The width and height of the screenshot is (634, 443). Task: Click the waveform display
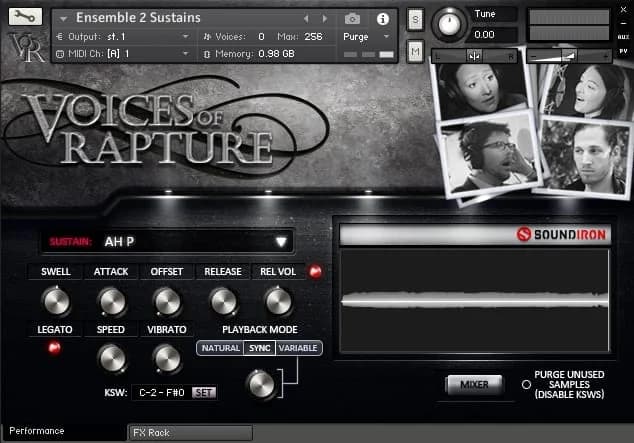475,301
